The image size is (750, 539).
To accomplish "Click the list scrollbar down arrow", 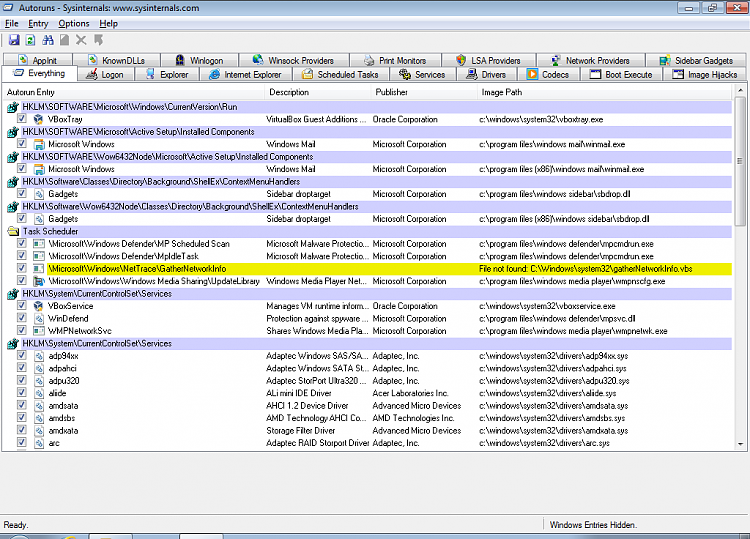I will [x=740, y=444].
